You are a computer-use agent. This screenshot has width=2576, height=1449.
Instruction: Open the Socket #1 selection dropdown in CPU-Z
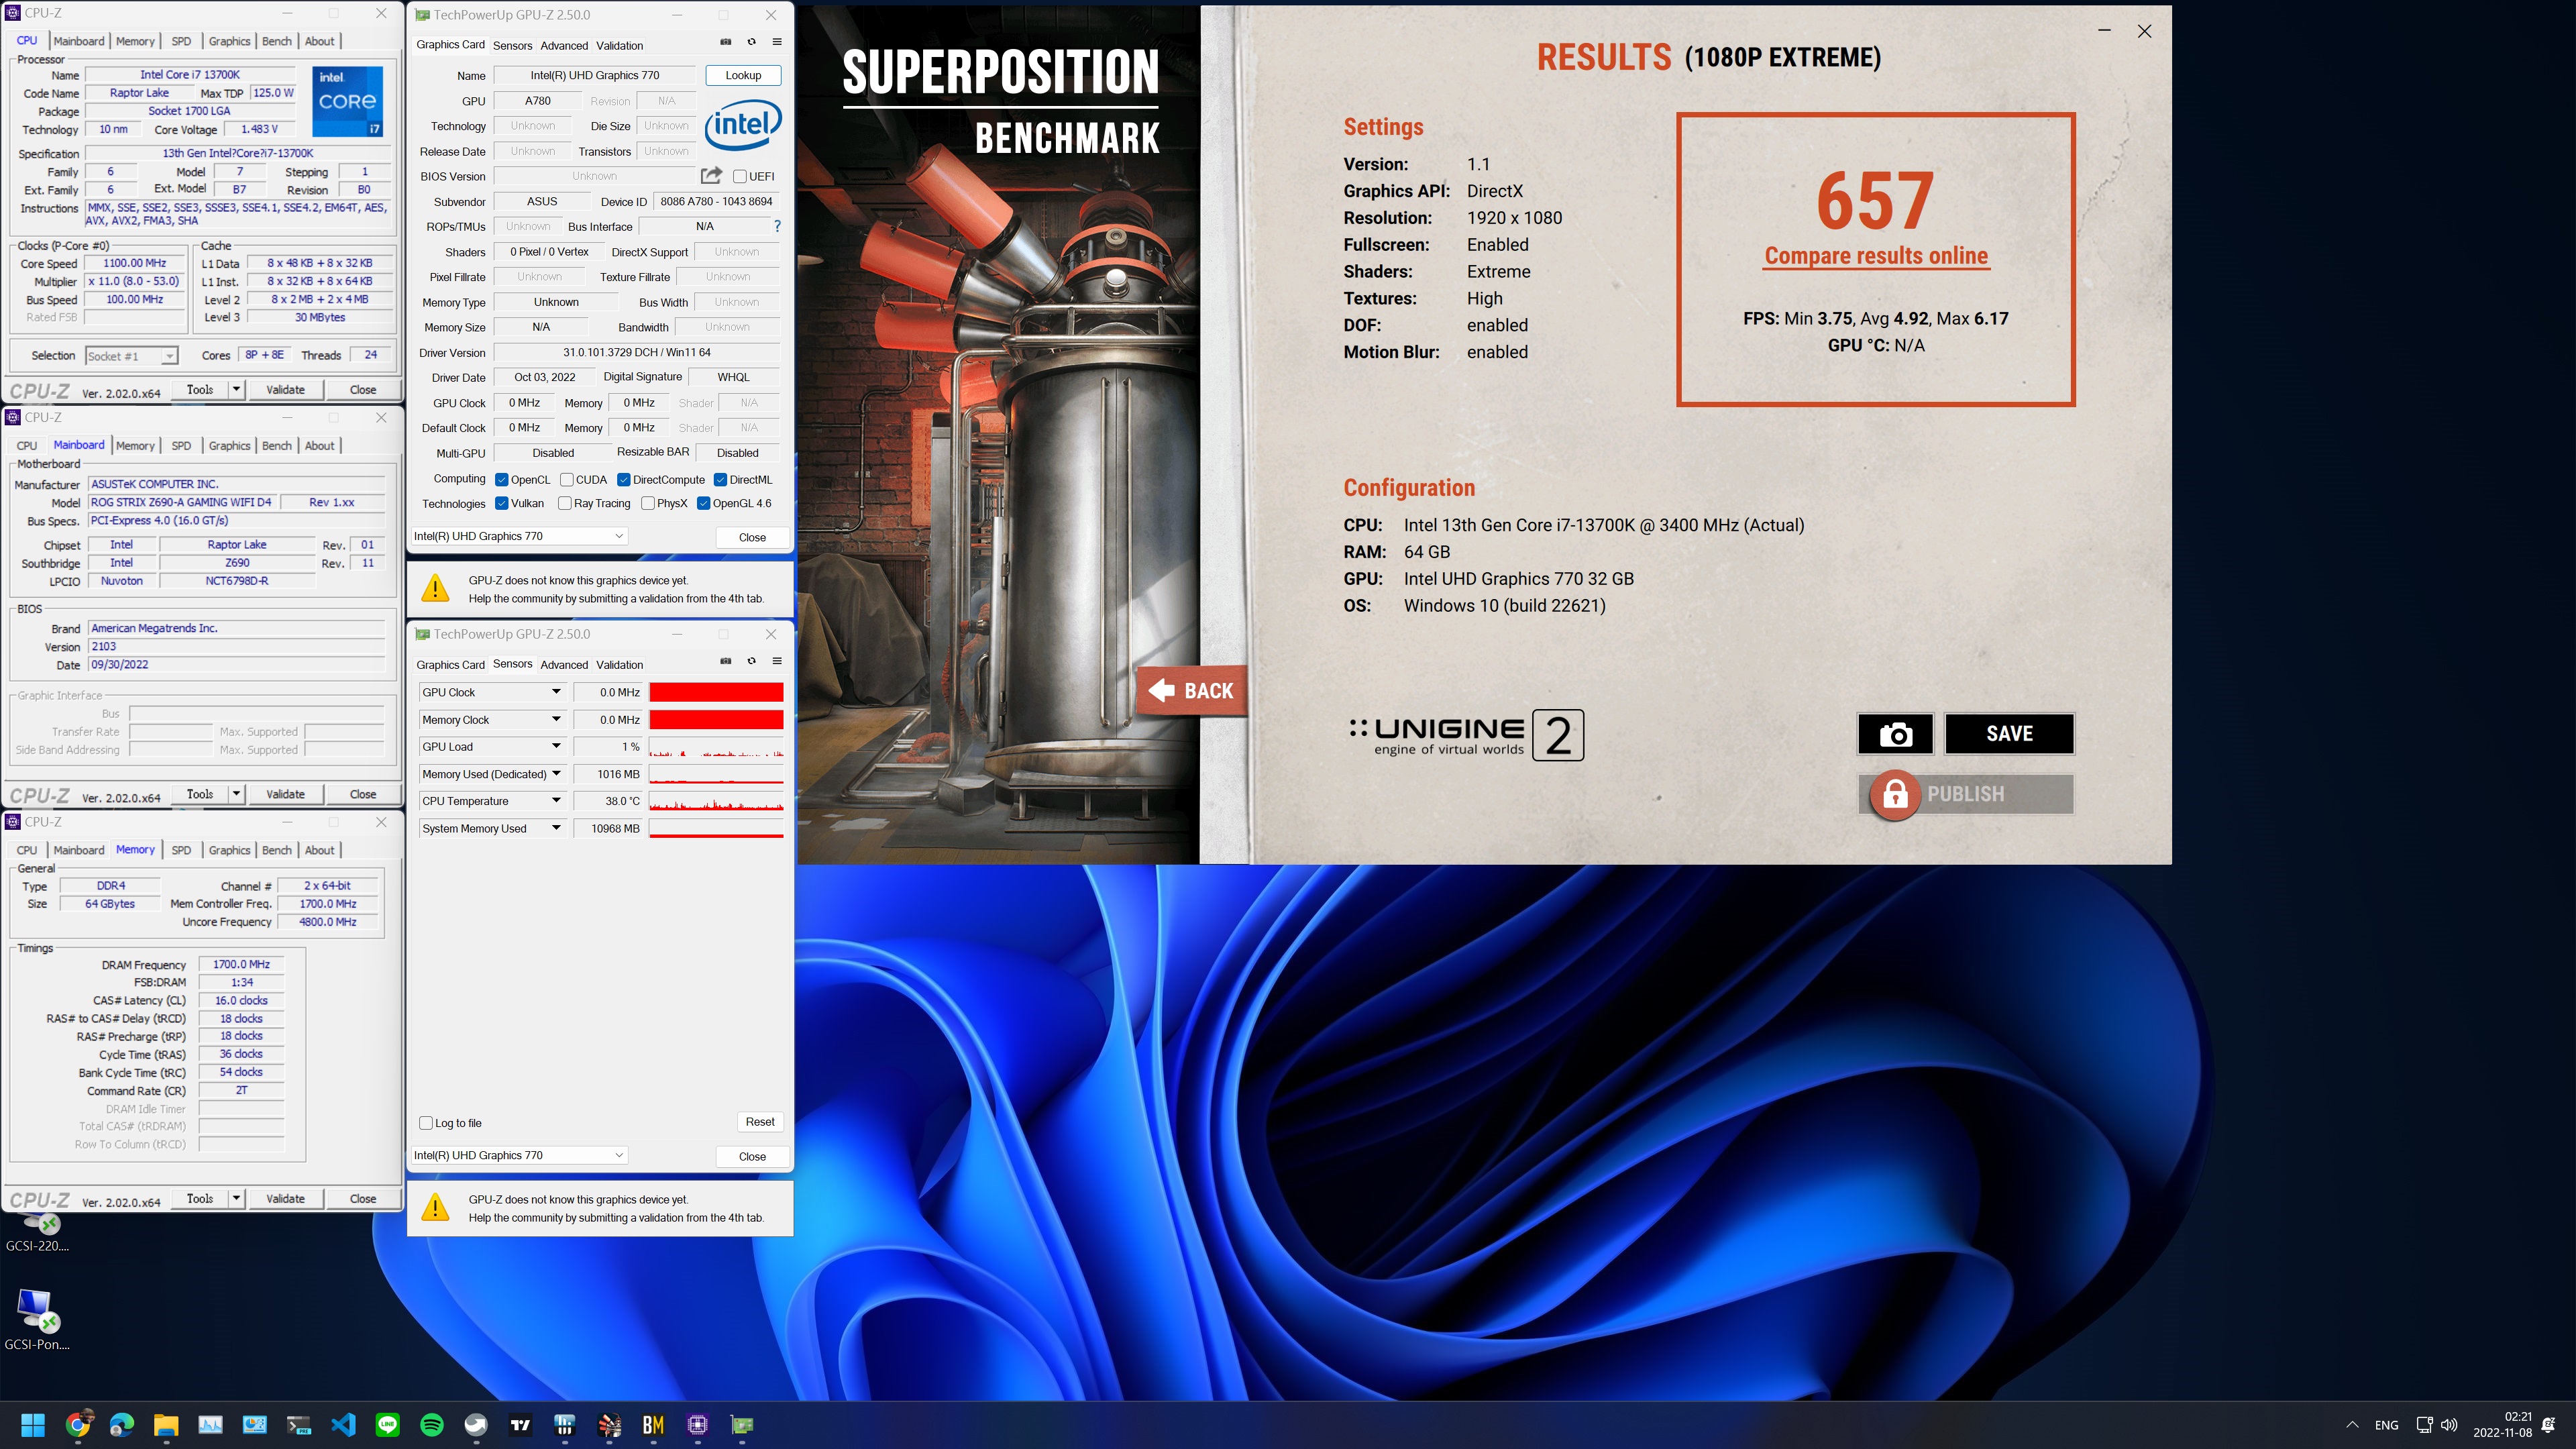131,356
